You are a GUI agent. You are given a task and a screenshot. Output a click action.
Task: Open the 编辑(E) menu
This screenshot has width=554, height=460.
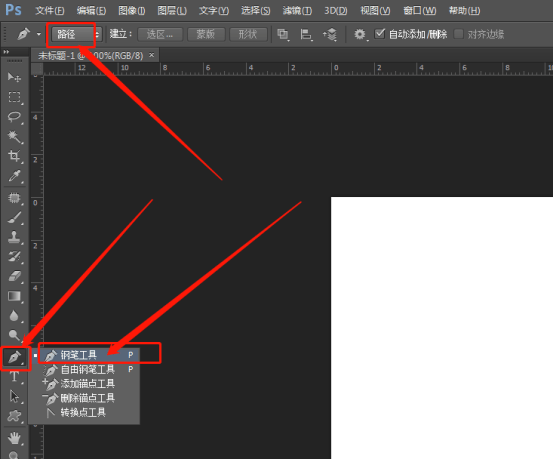[x=91, y=11]
